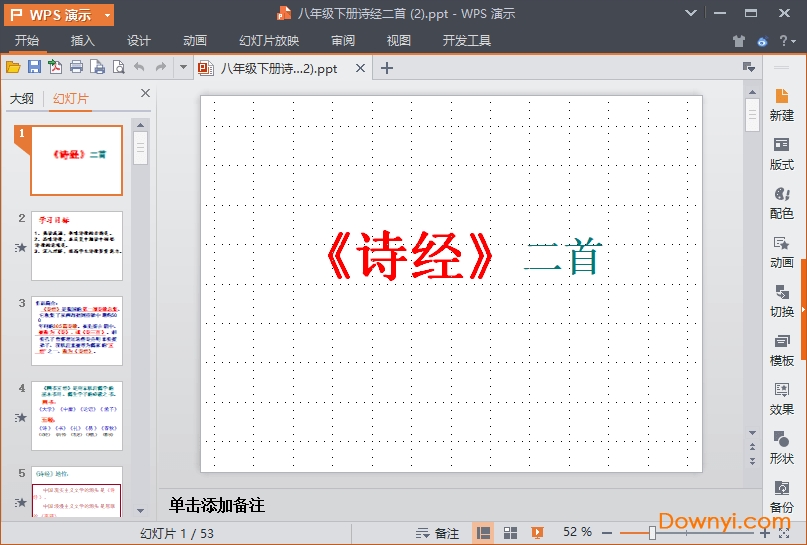Click thumbnail pane scroll up arrow

tap(141, 125)
